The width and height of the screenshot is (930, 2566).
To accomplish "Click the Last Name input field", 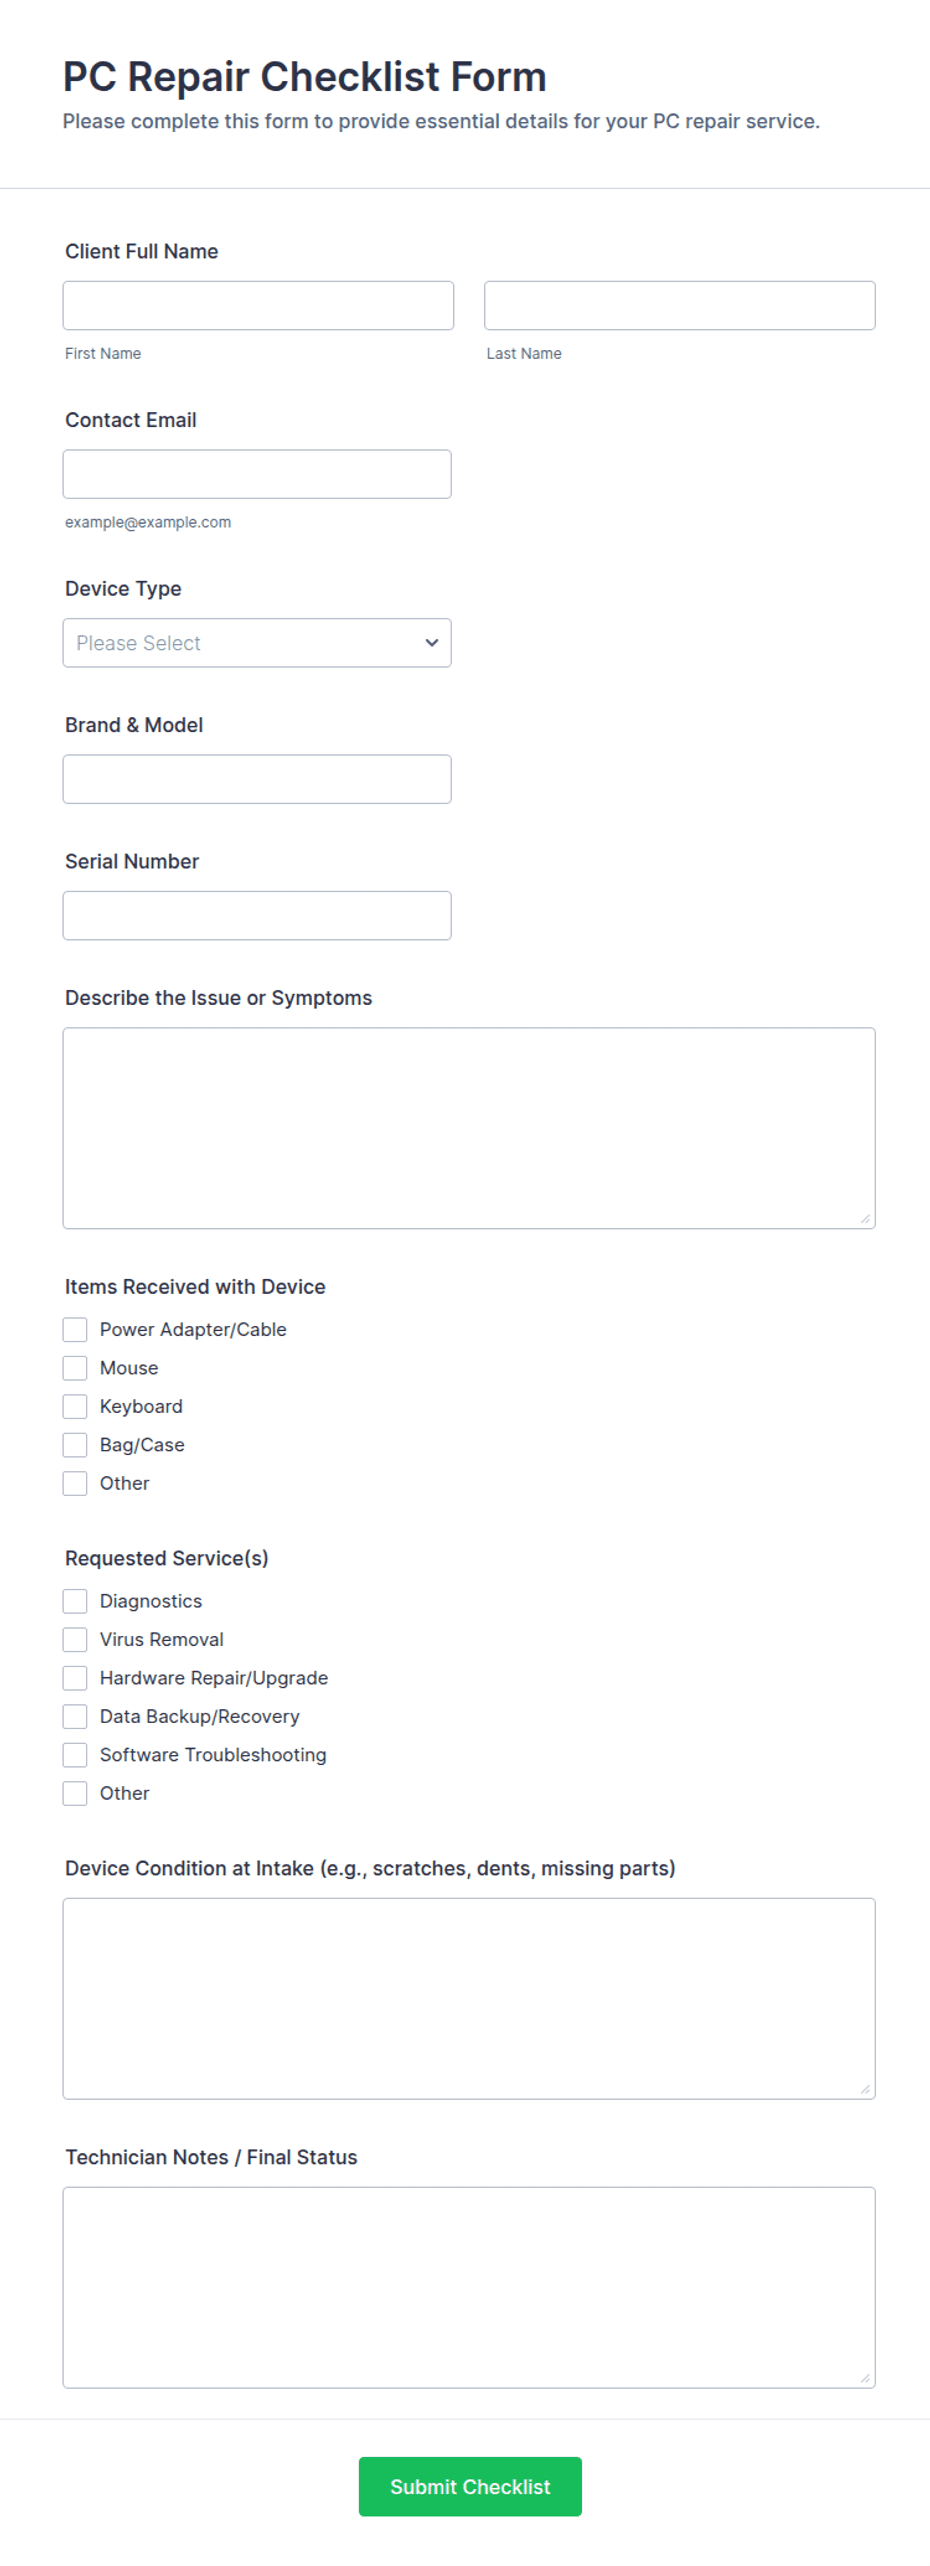I will 679,305.
